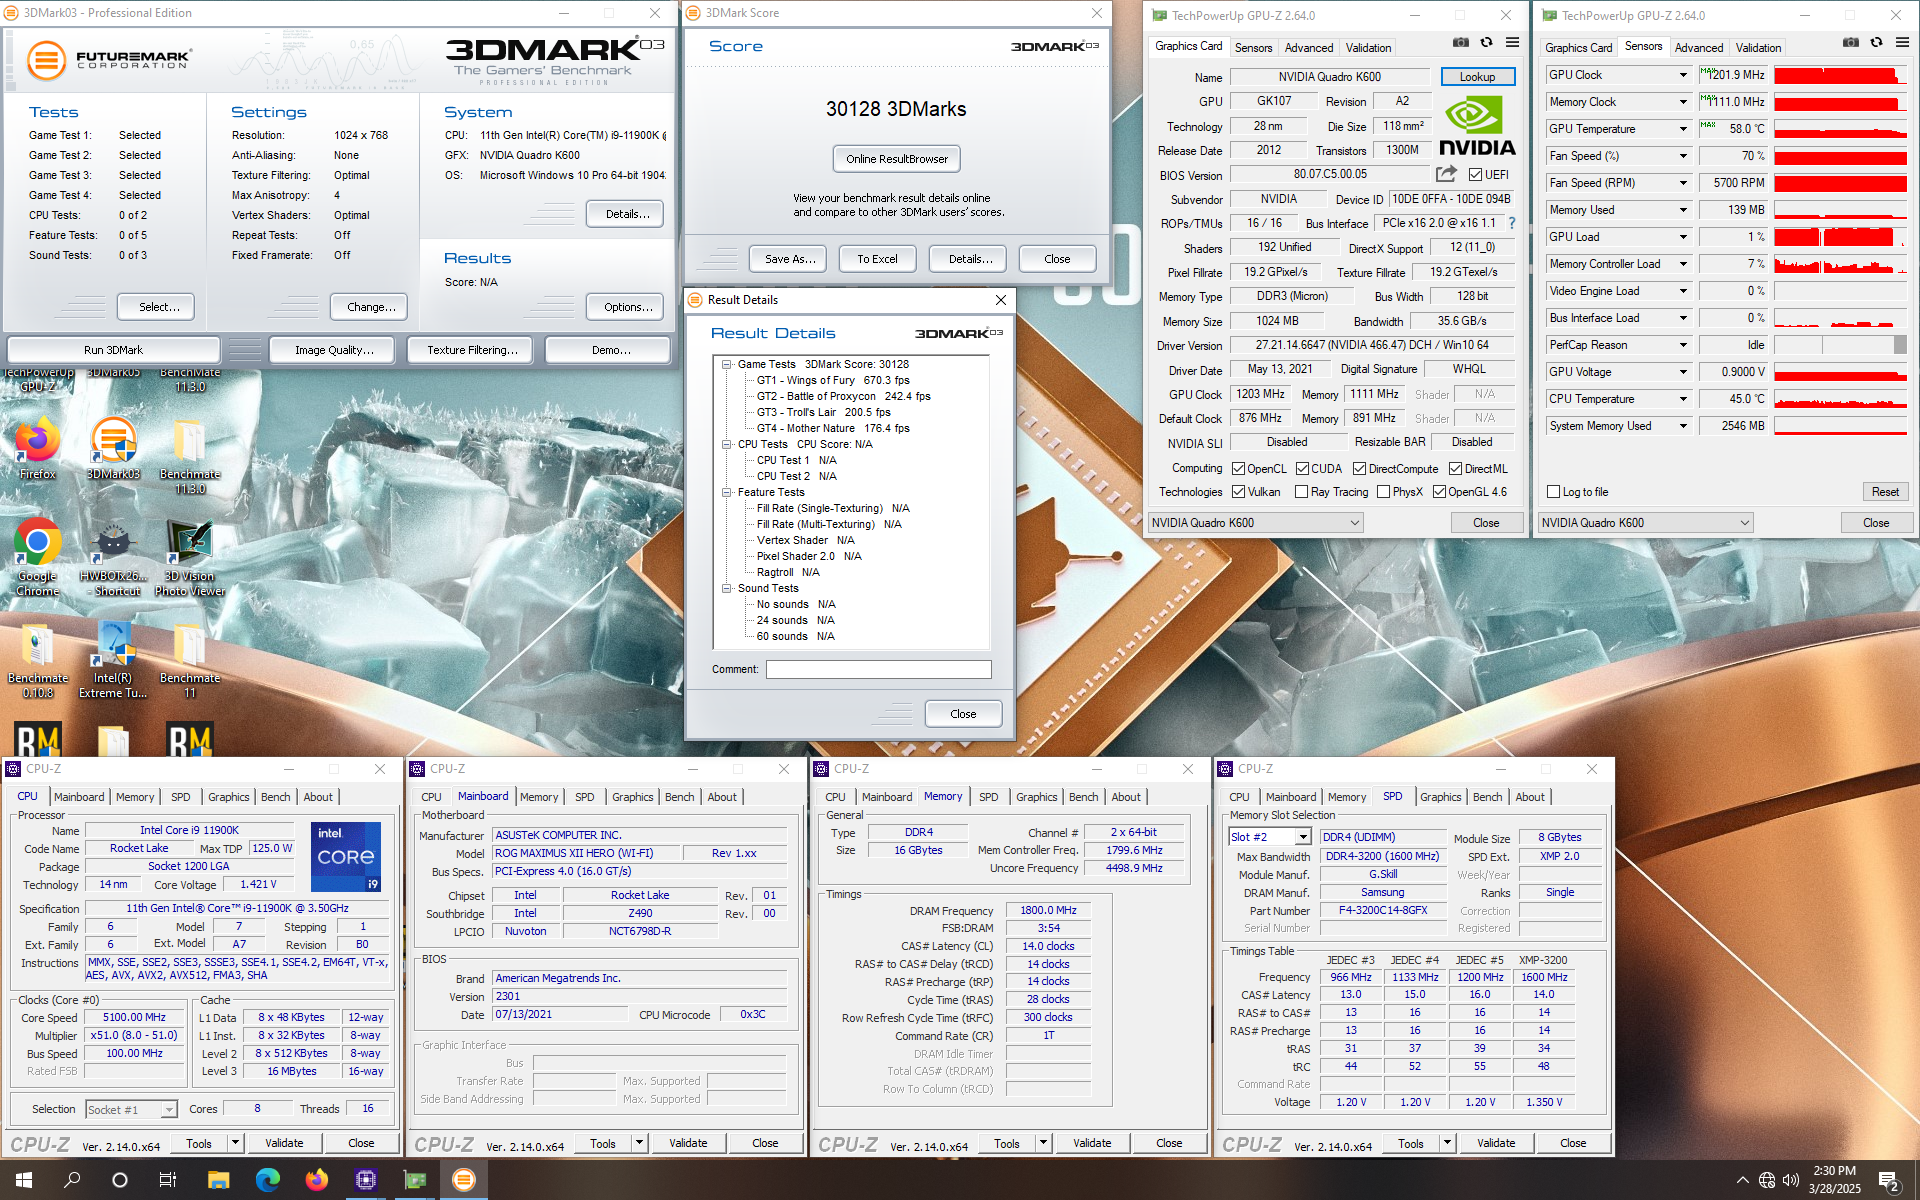Click Run 3DMark button
1920x1200 pixels.
(113, 350)
